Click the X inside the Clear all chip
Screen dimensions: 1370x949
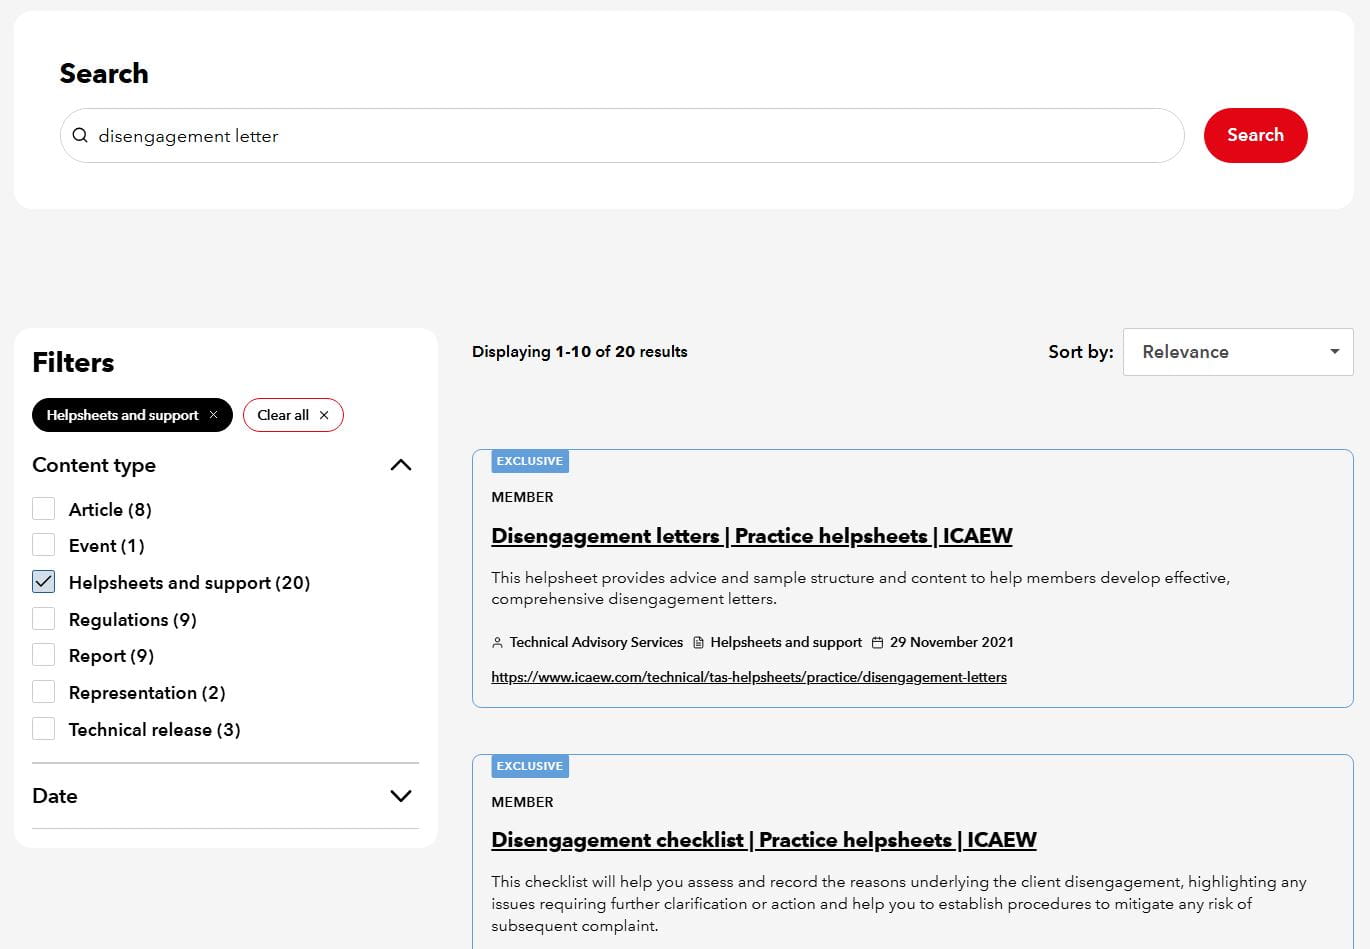[324, 414]
